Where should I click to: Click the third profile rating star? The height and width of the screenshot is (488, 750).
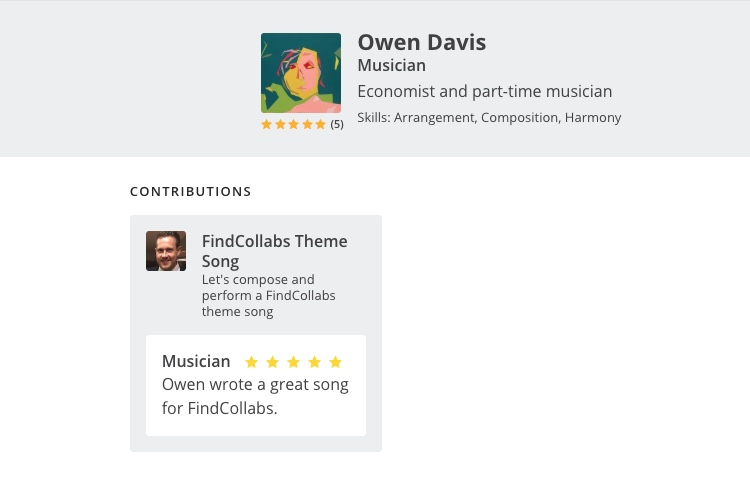click(x=294, y=124)
